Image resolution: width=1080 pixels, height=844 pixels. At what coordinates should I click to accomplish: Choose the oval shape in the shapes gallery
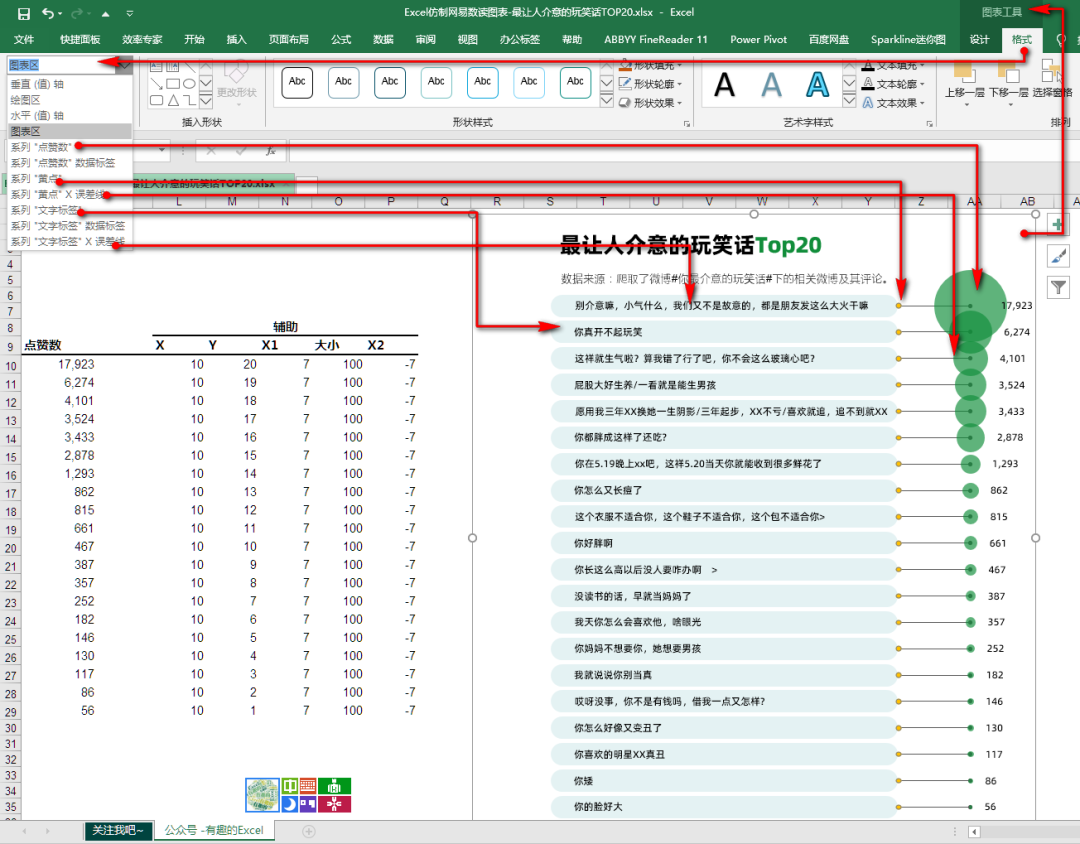[189, 83]
